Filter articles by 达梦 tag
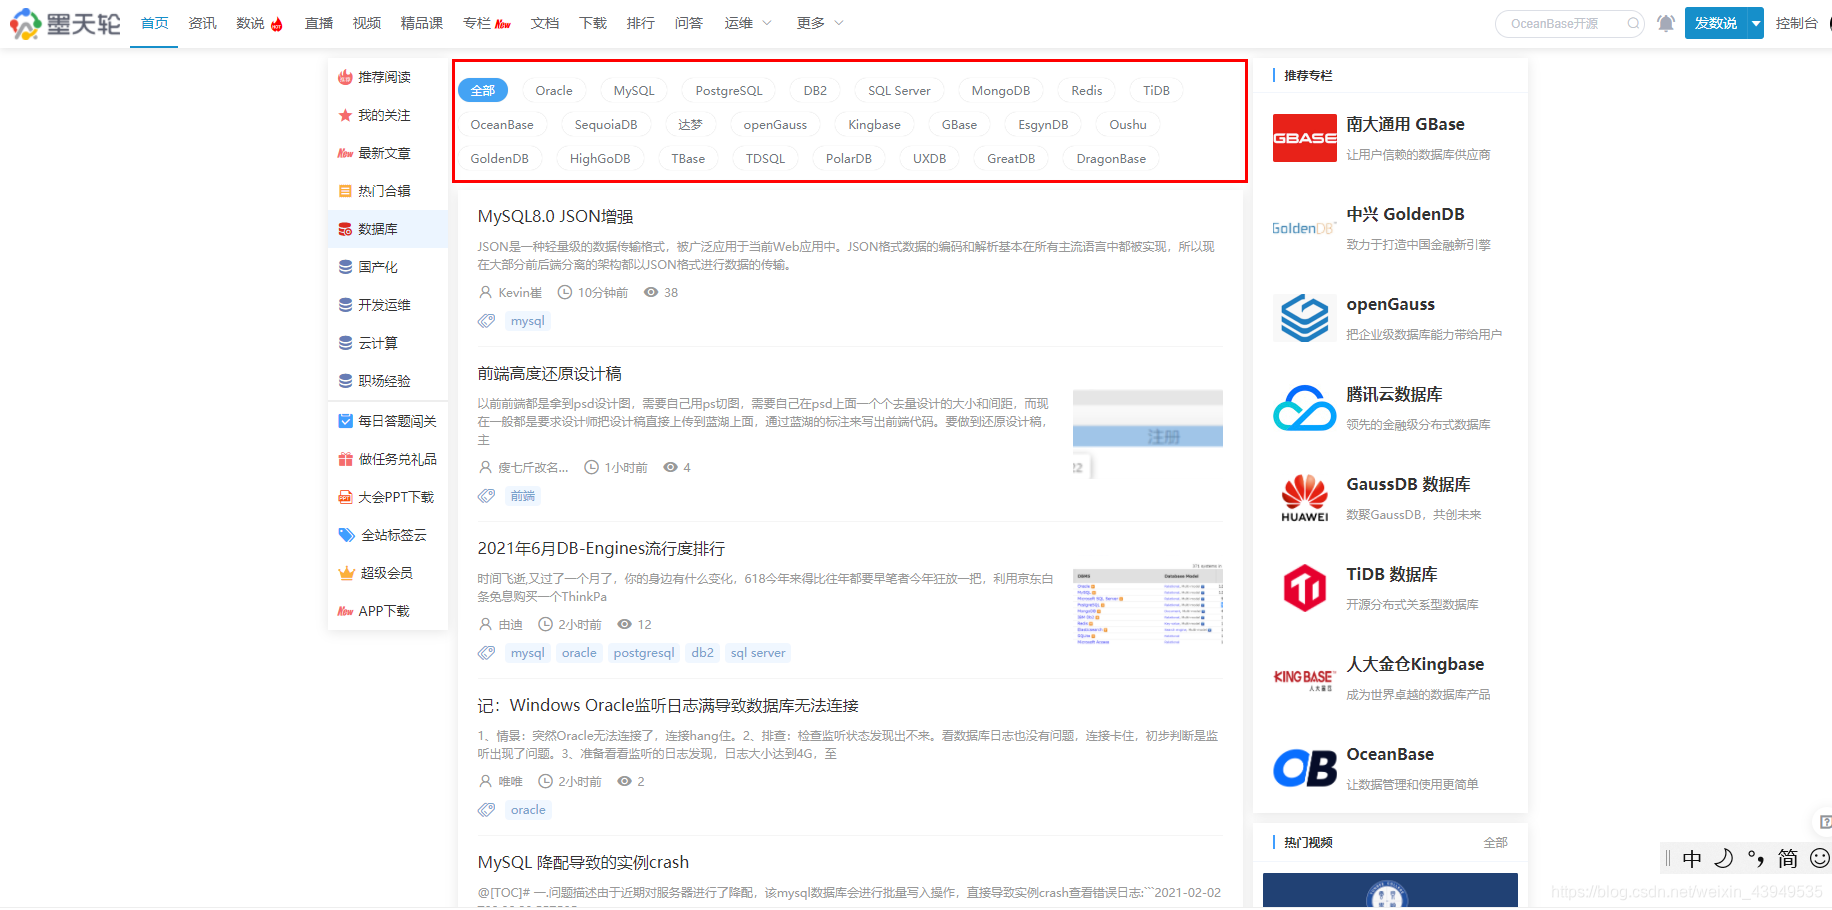Image resolution: width=1832 pixels, height=910 pixels. 690,125
